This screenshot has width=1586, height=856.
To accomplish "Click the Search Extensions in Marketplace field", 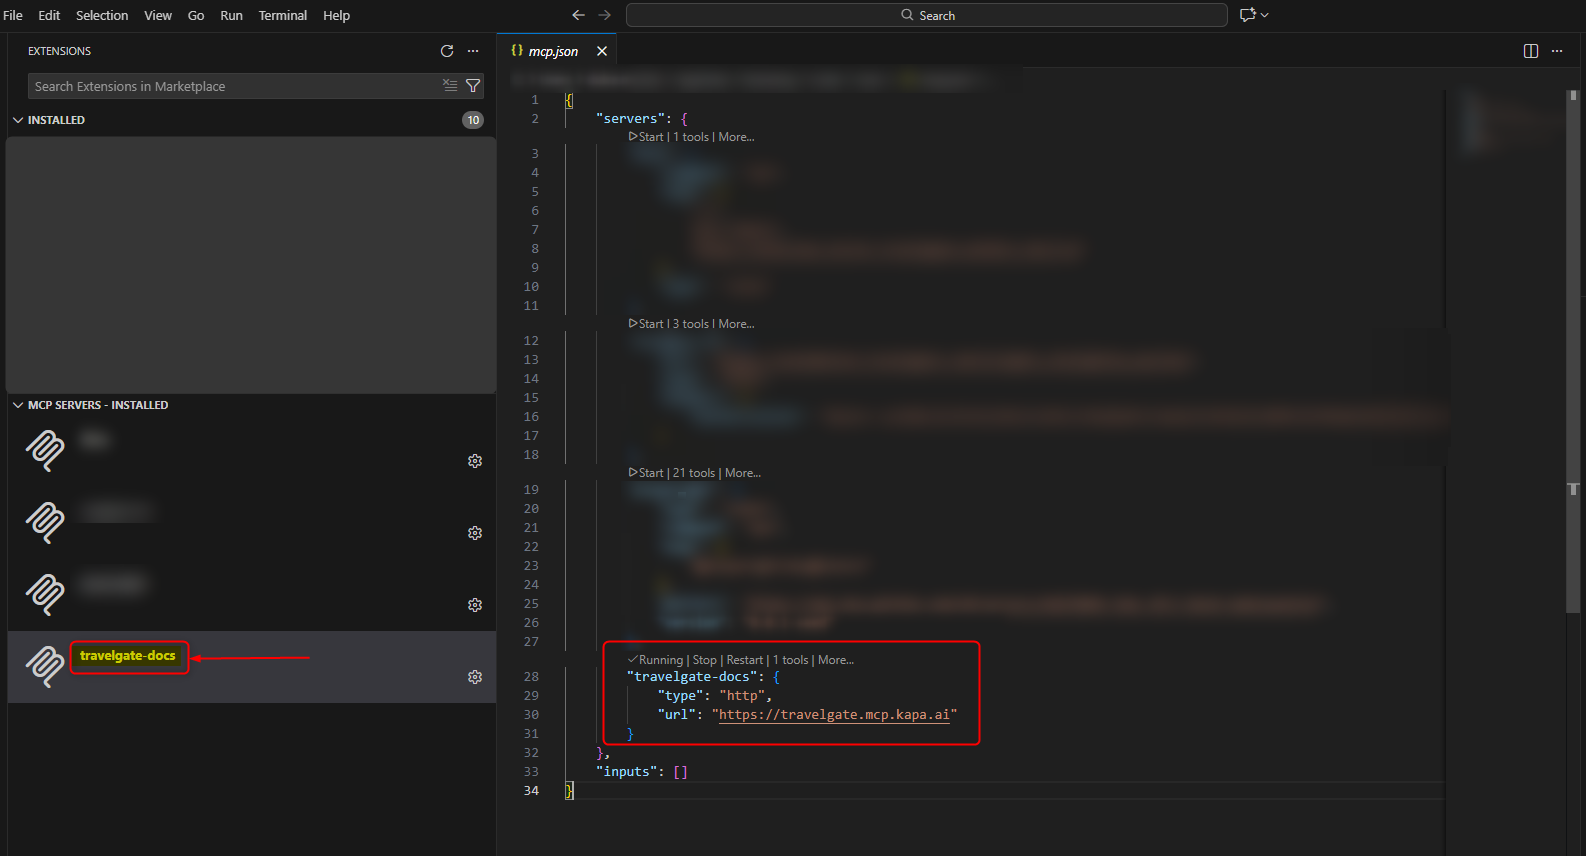I will pyautogui.click(x=235, y=86).
